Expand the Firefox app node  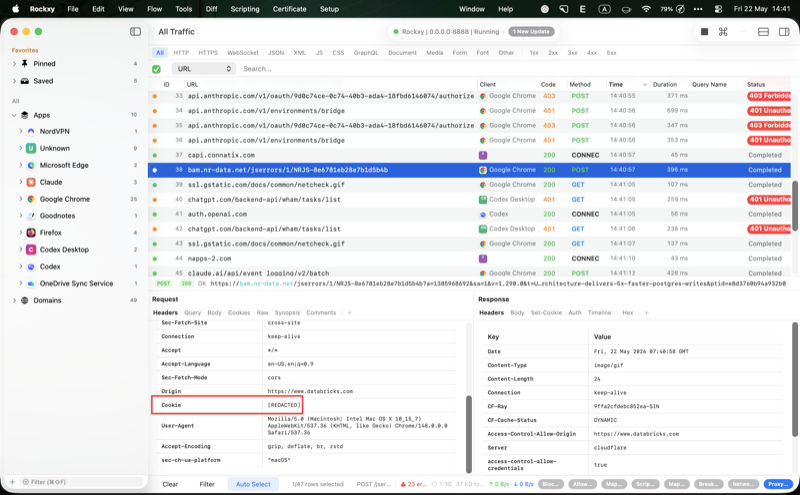(21, 233)
